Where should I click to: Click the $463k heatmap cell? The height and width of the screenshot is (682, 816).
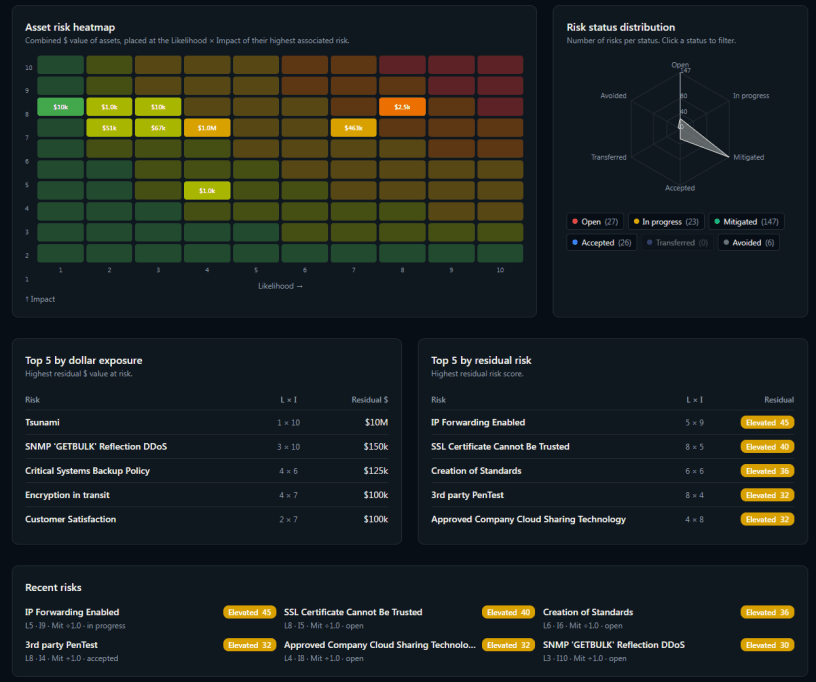[353, 128]
